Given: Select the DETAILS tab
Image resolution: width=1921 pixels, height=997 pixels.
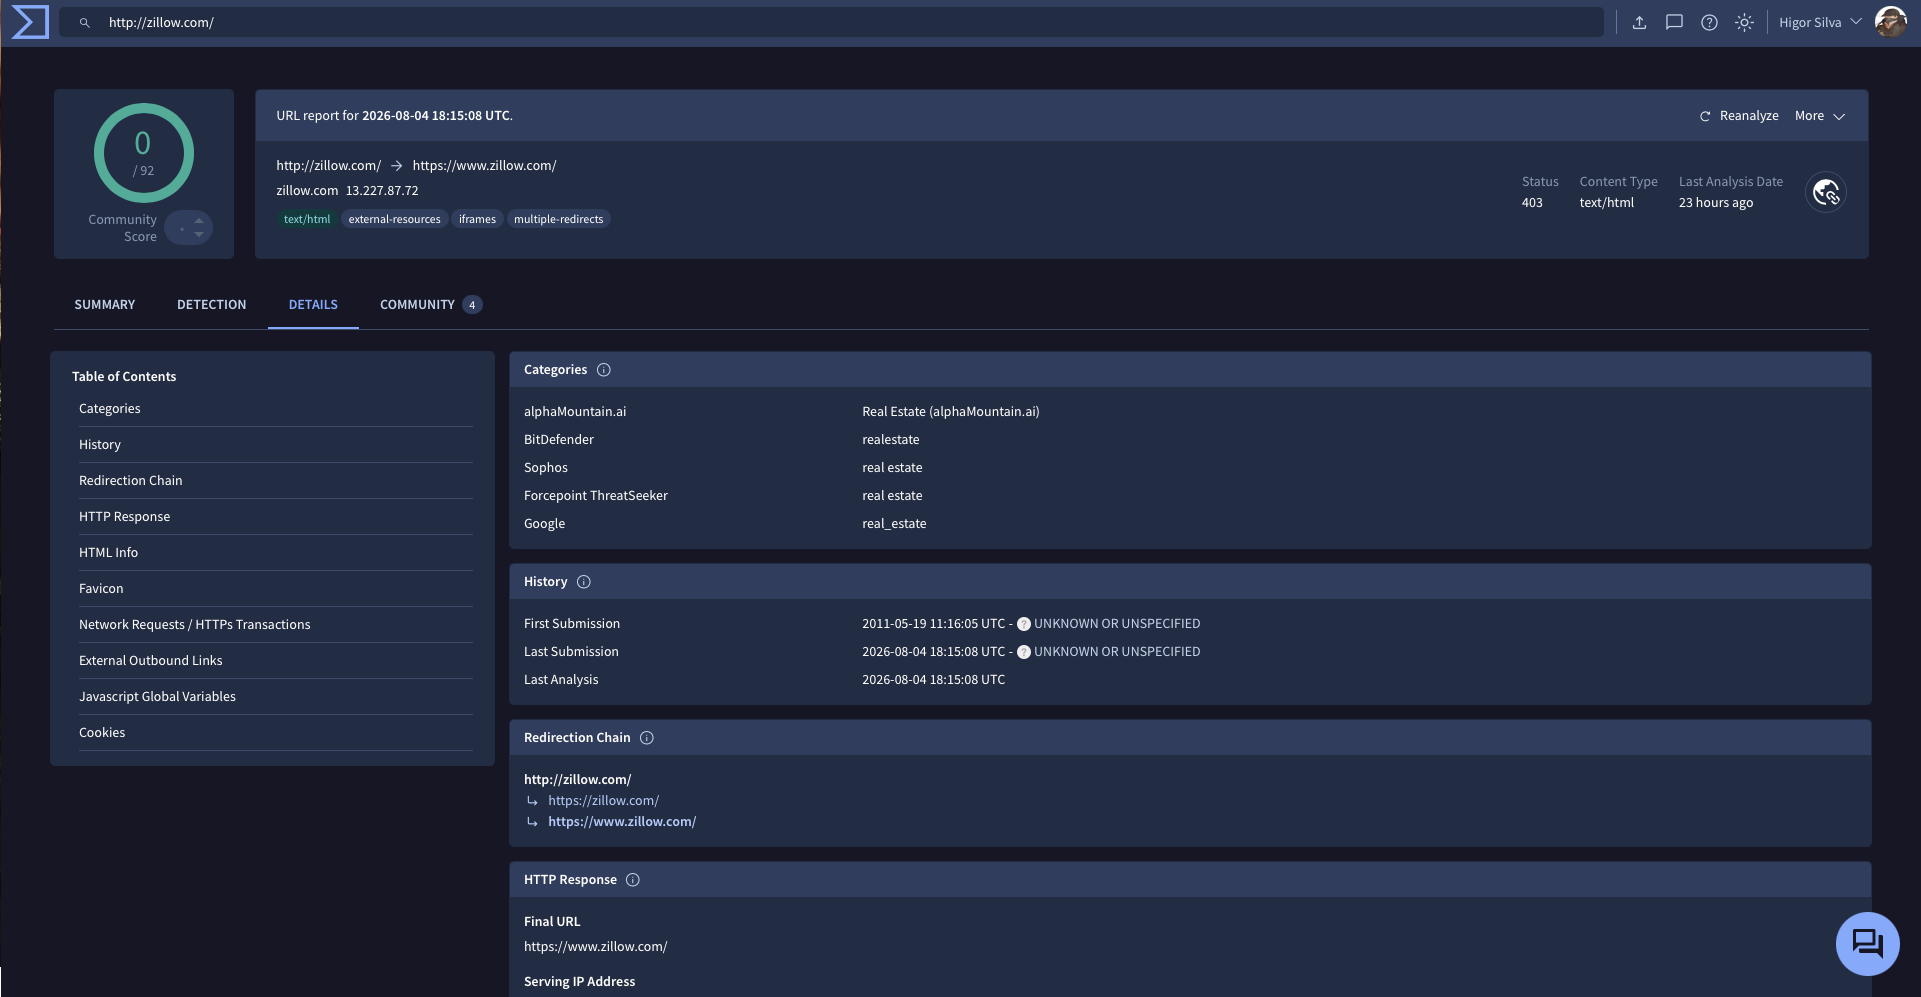Looking at the screenshot, I should click(x=313, y=305).
